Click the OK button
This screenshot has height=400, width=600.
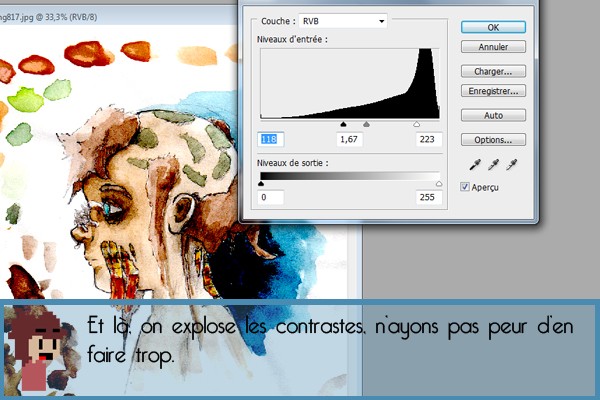point(493,27)
